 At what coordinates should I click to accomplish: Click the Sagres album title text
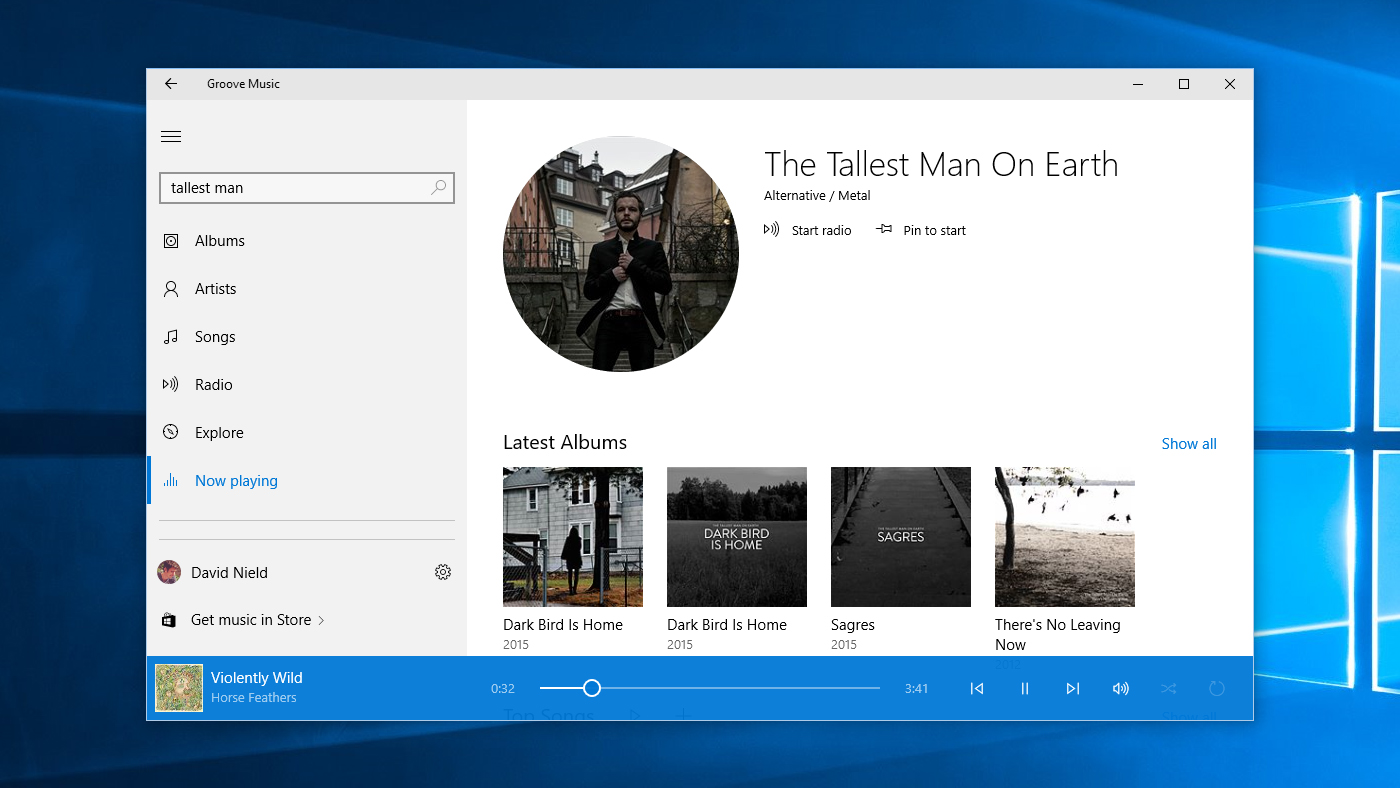point(853,625)
